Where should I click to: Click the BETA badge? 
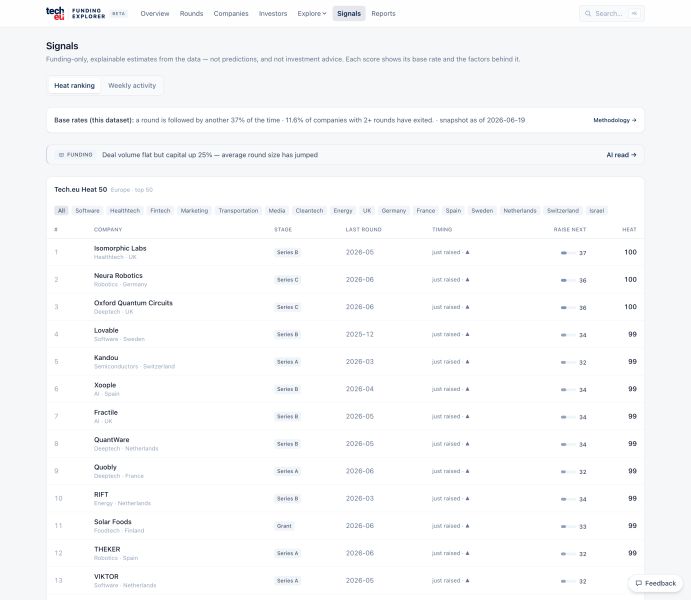click(x=118, y=14)
